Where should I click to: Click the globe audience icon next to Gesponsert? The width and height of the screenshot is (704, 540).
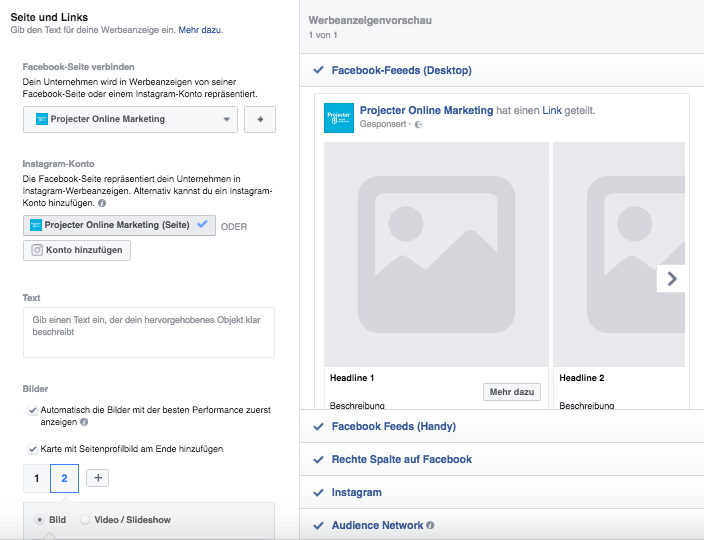pyautogui.click(x=418, y=125)
